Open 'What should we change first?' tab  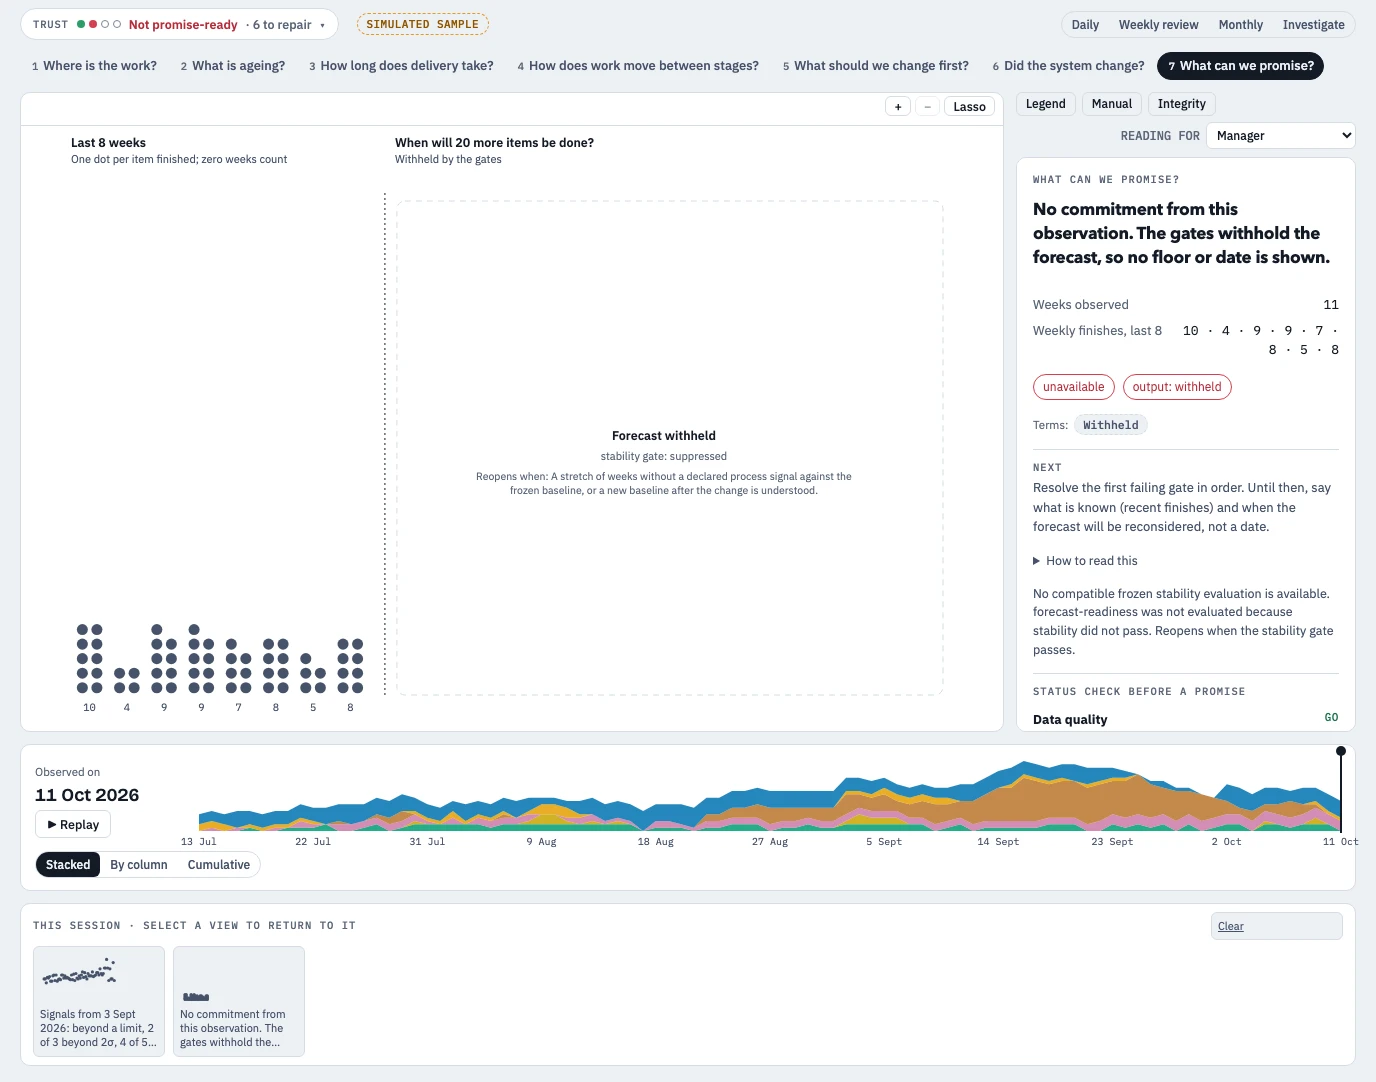point(876,66)
